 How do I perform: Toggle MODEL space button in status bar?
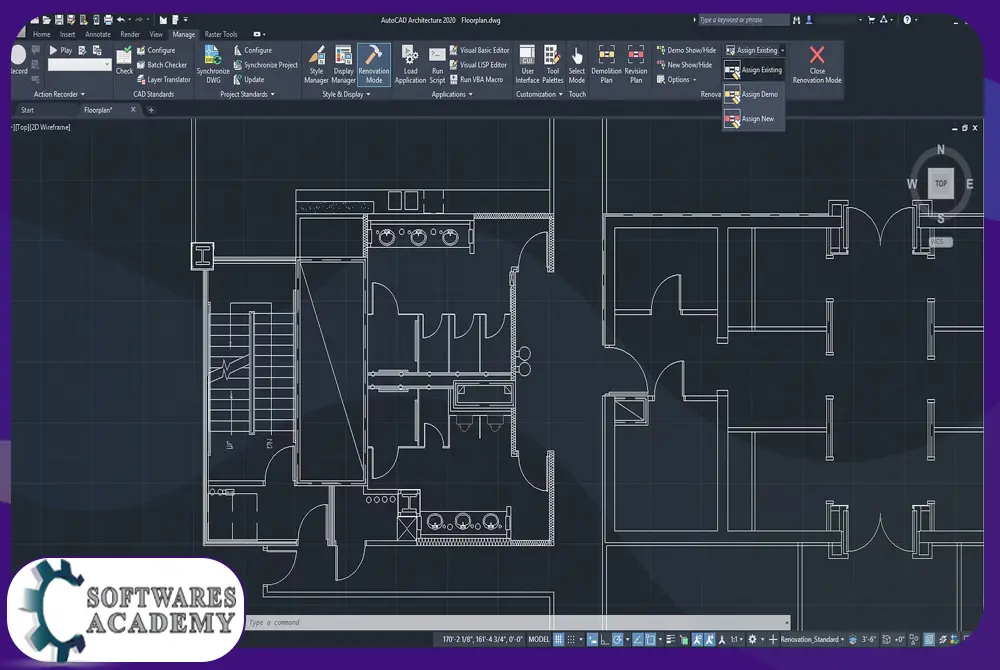point(539,639)
